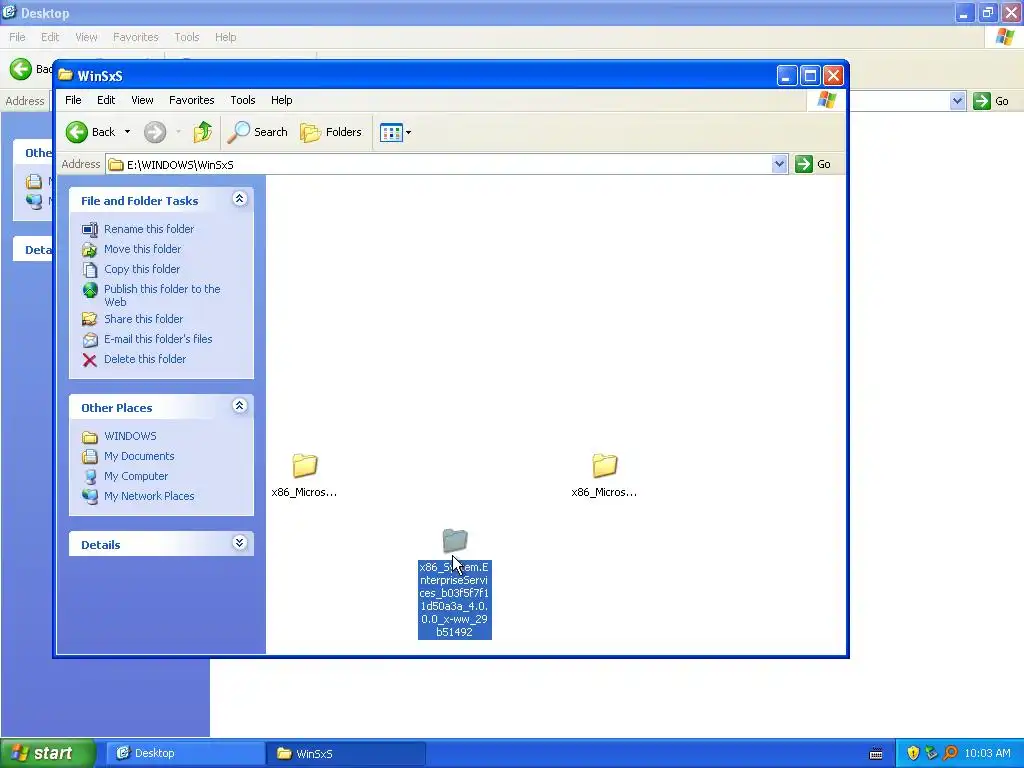Open Help menu in WinSxS window

(x=281, y=100)
